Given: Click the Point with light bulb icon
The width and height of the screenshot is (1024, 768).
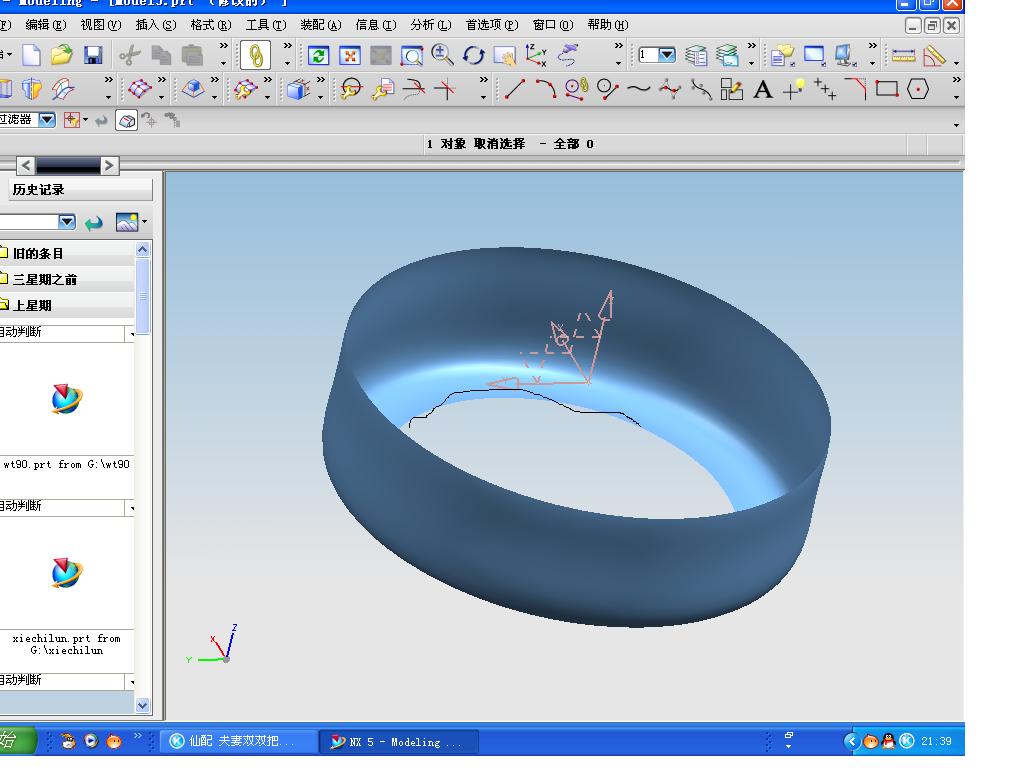Looking at the screenshot, I should (x=793, y=89).
